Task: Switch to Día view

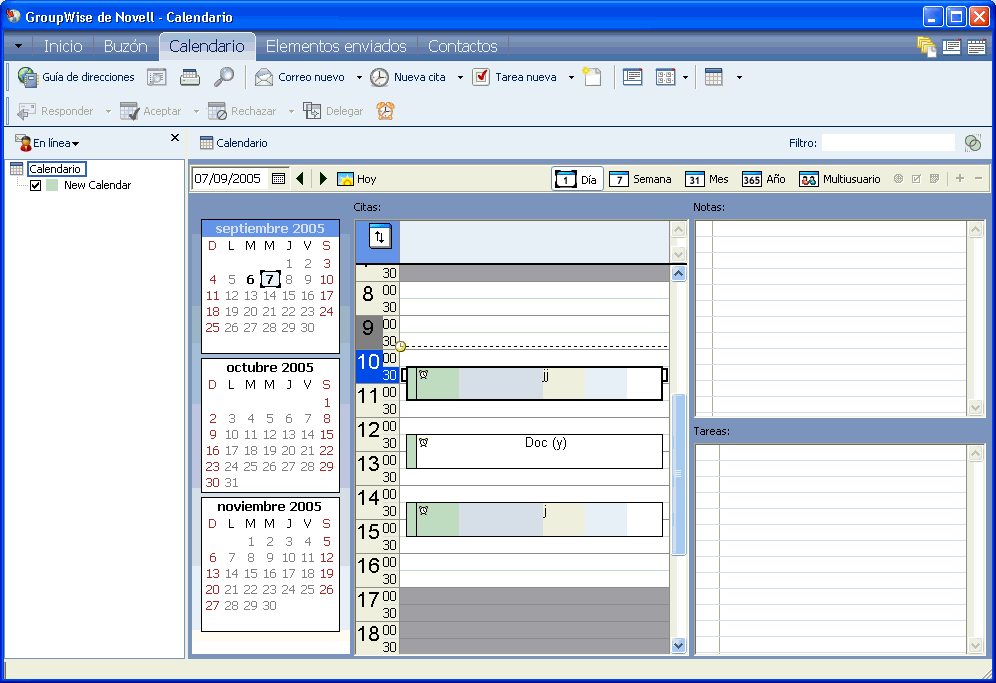Action: click(577, 179)
